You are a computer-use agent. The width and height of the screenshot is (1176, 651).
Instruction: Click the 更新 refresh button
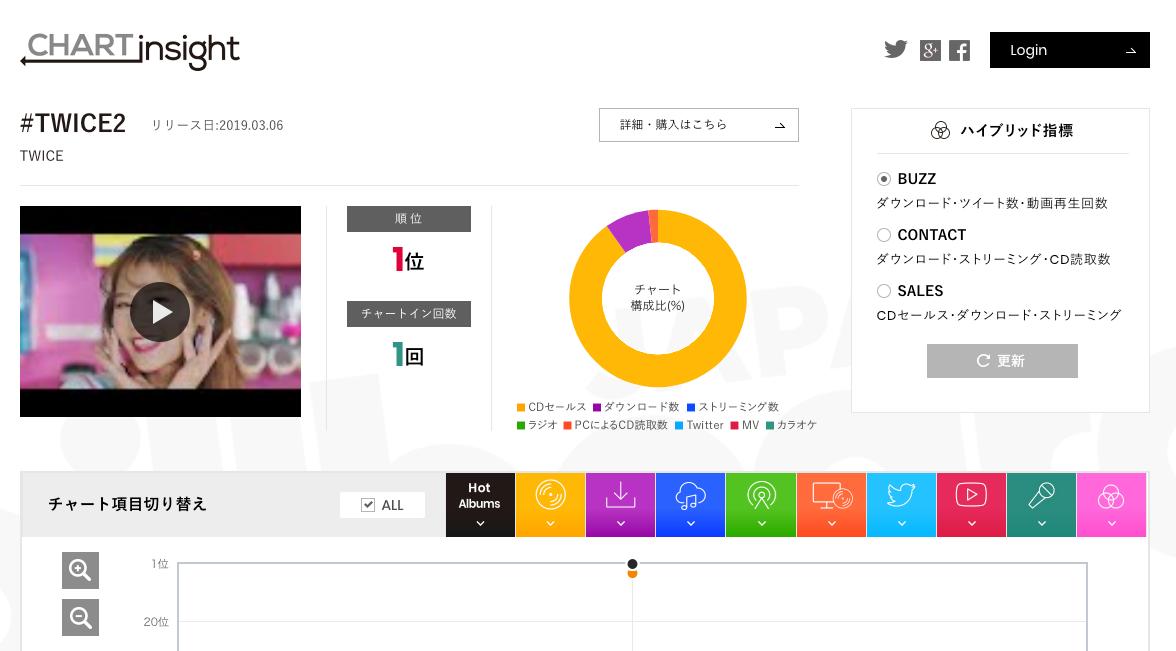coord(1002,361)
